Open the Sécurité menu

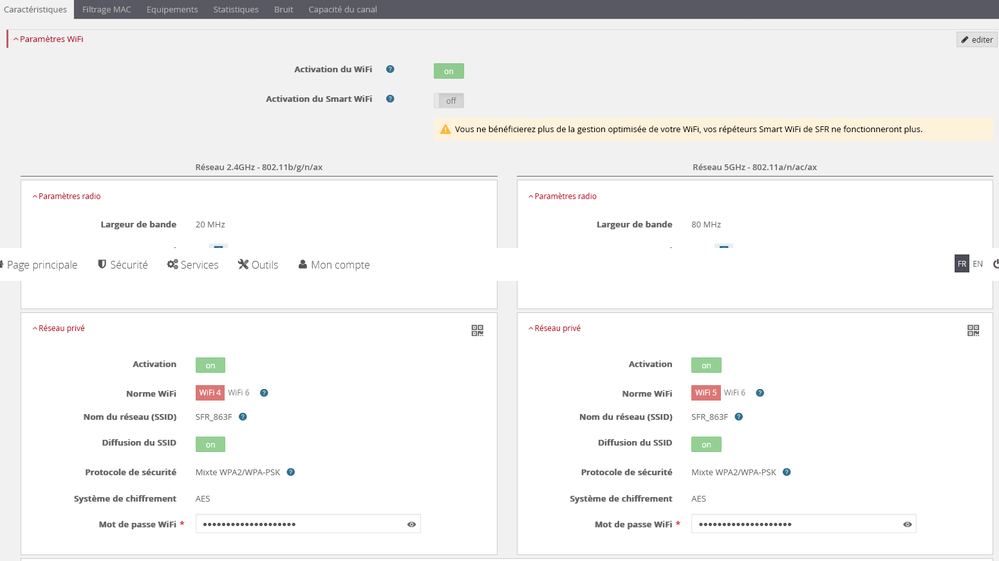pos(123,265)
